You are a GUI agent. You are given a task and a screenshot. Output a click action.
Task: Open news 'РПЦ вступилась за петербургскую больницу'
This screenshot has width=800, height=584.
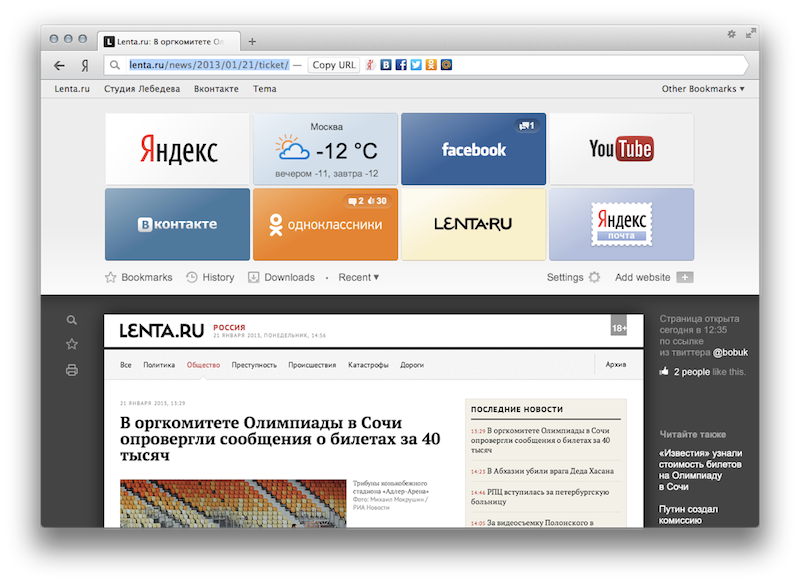[x=540, y=497]
